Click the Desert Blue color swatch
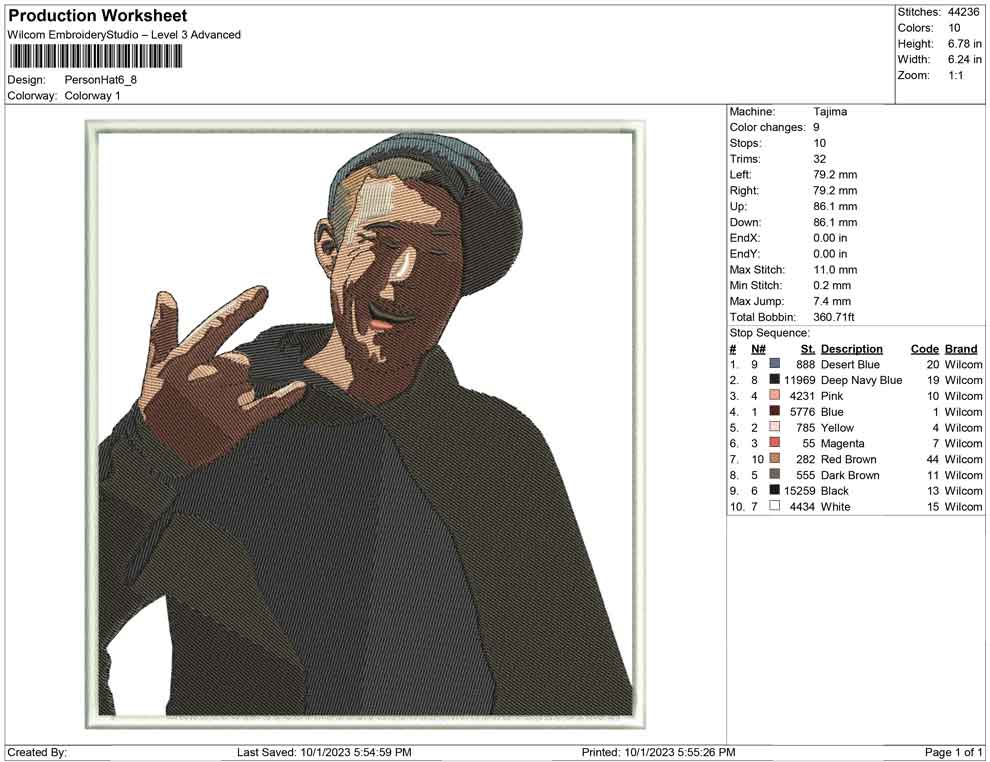Screen dimensions: 990x762 (x=775, y=364)
